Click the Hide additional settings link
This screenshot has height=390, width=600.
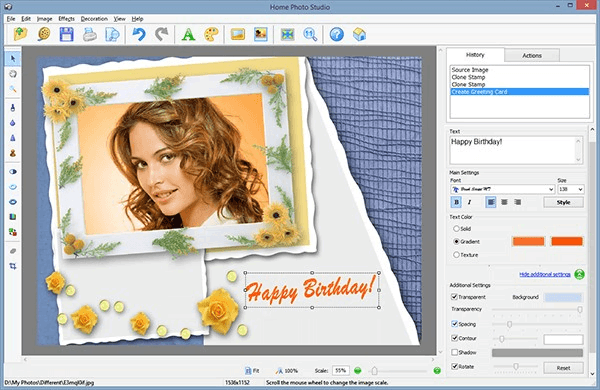pos(545,274)
